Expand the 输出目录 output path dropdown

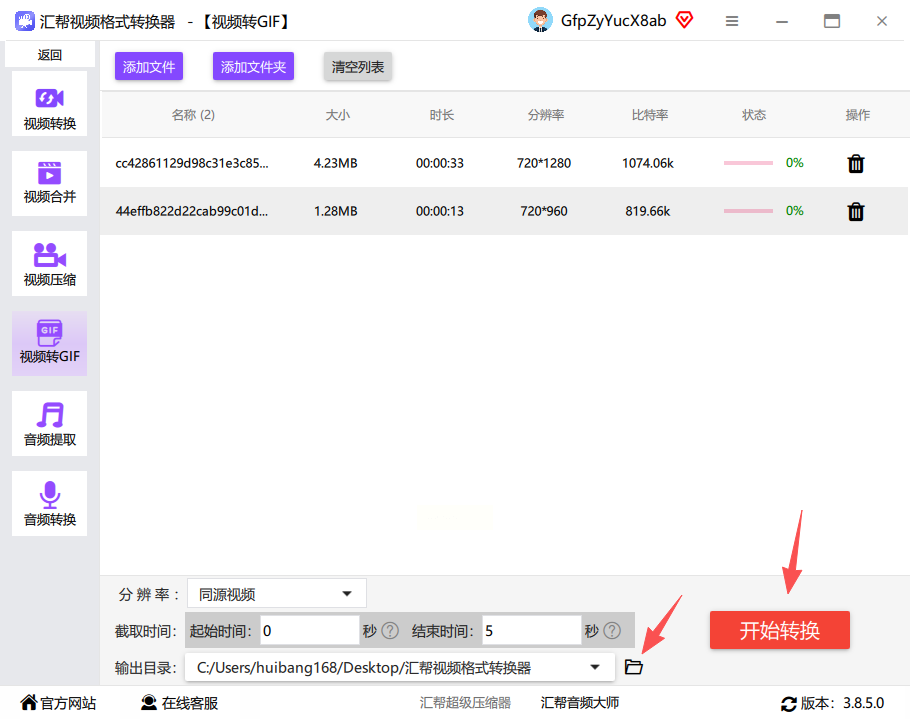(595, 667)
